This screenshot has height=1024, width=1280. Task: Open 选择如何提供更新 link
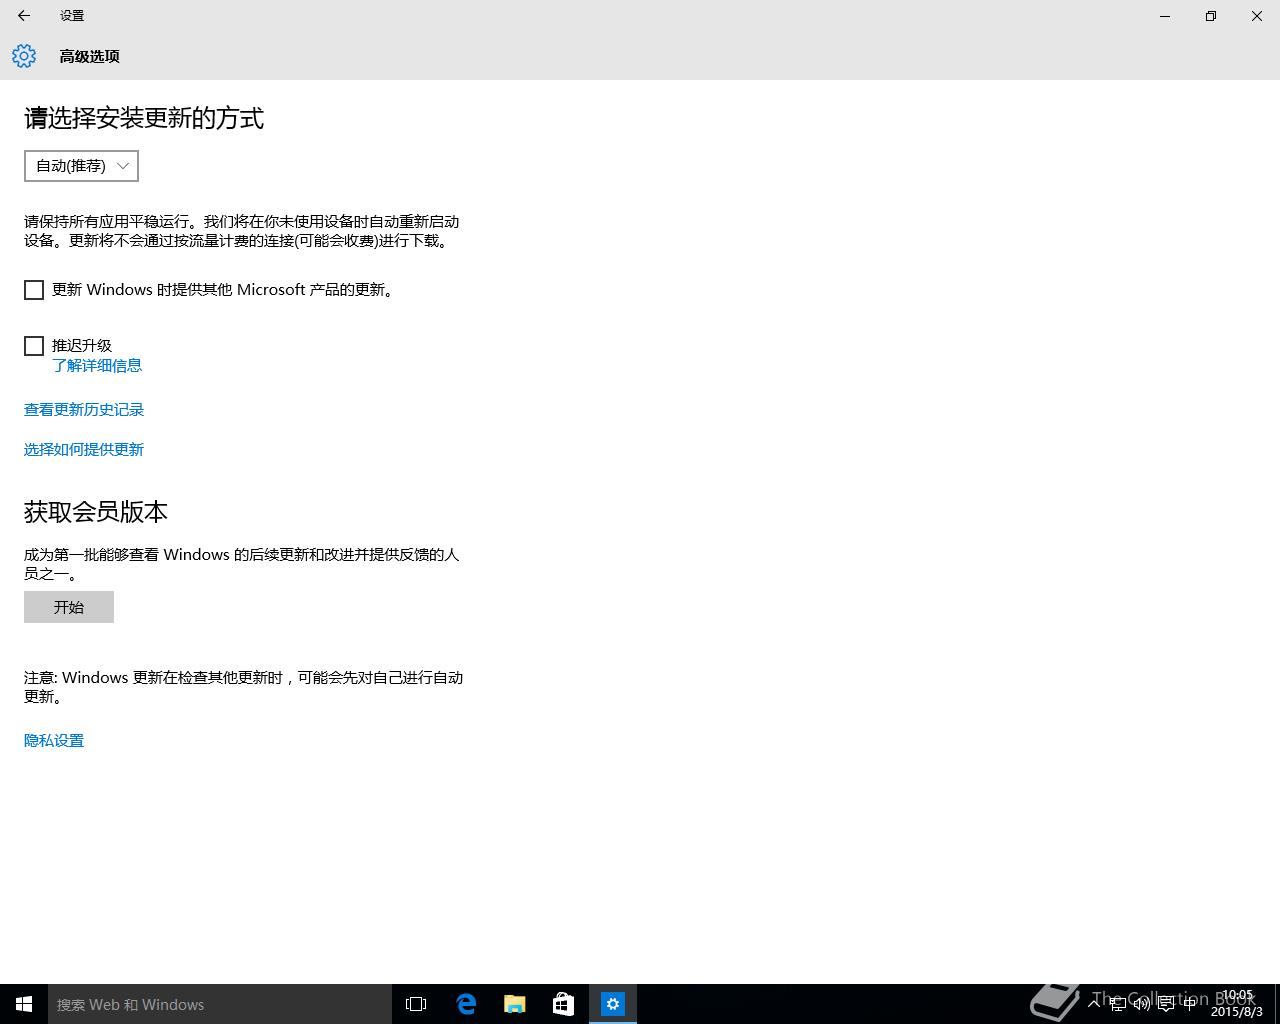(x=84, y=450)
